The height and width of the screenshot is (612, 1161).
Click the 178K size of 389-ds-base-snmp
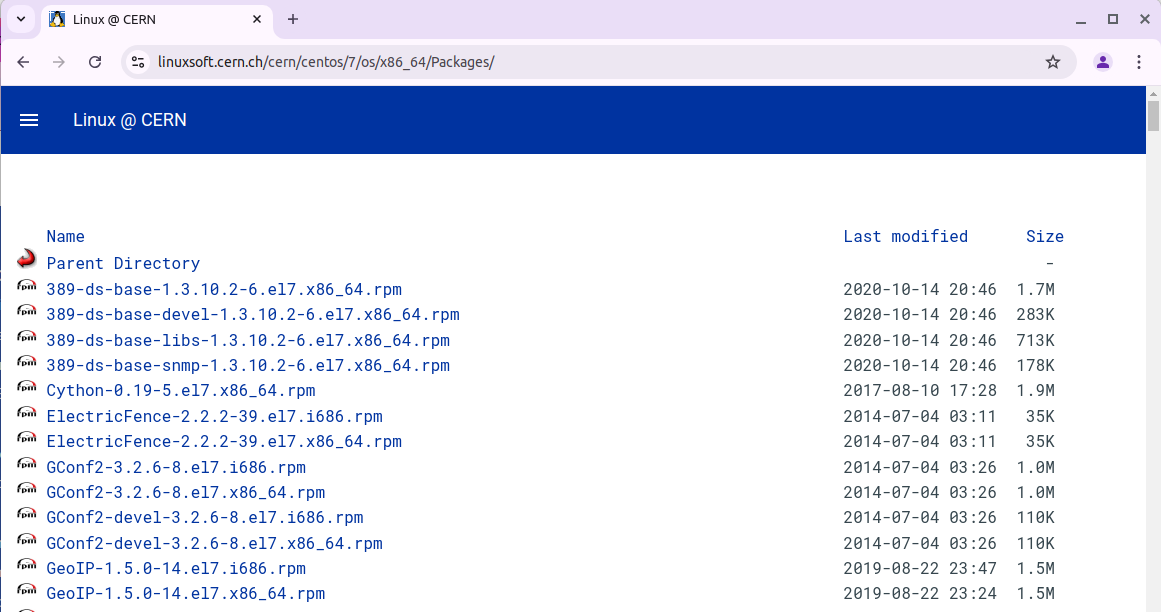(x=1035, y=366)
